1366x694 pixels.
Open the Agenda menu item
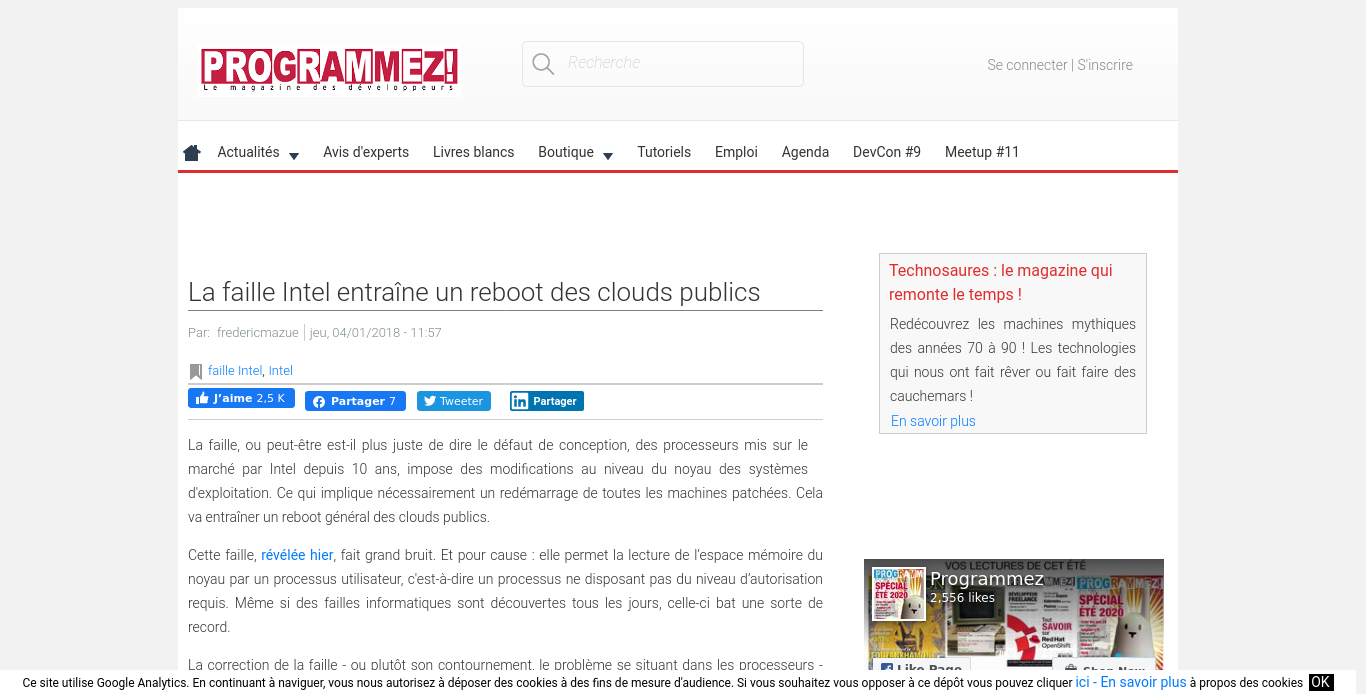click(x=805, y=152)
